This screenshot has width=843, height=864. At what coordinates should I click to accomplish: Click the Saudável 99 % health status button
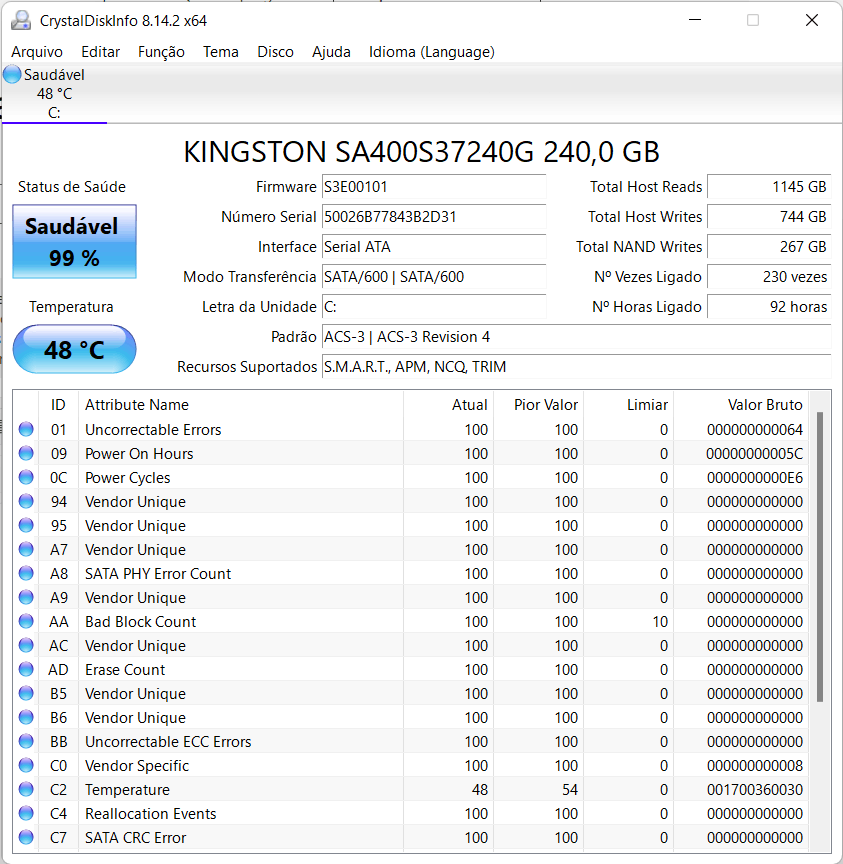click(x=74, y=241)
